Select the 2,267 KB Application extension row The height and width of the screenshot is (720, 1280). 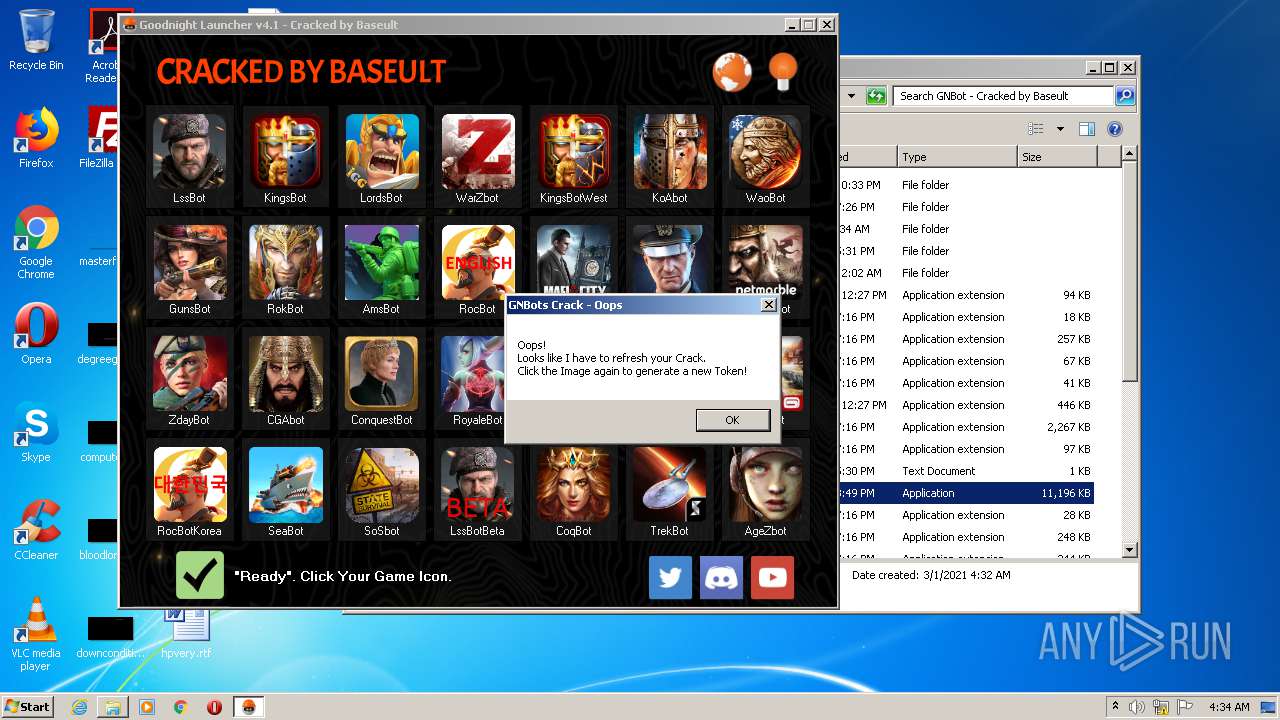point(966,427)
